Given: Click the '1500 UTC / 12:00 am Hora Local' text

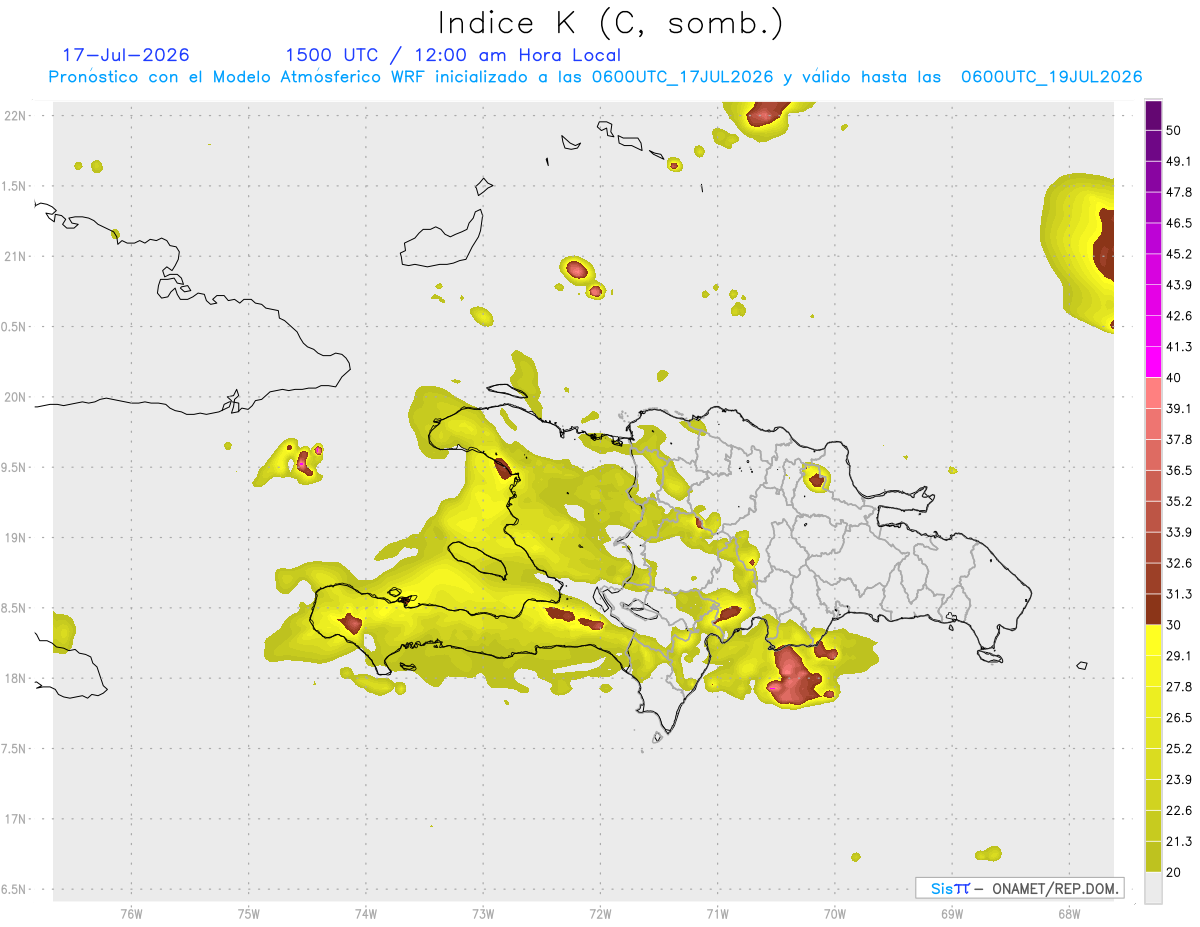Looking at the screenshot, I should [x=453, y=55].
